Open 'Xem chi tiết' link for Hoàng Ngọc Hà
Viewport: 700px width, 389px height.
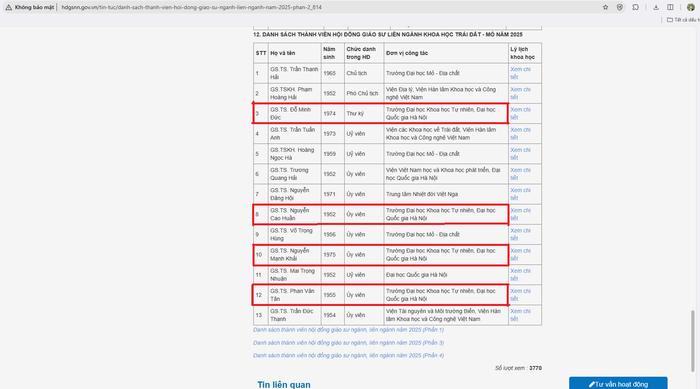pos(520,154)
